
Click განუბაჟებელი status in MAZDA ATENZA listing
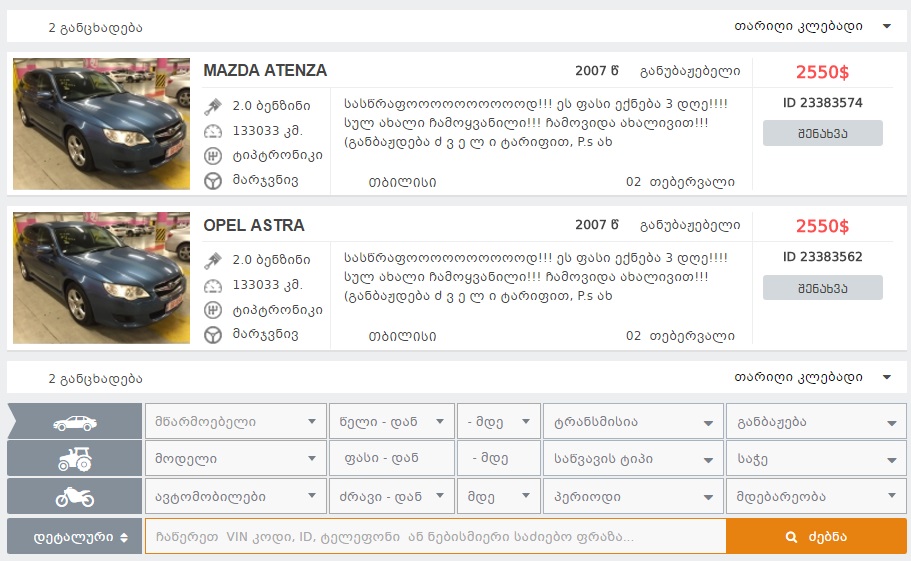click(x=690, y=71)
